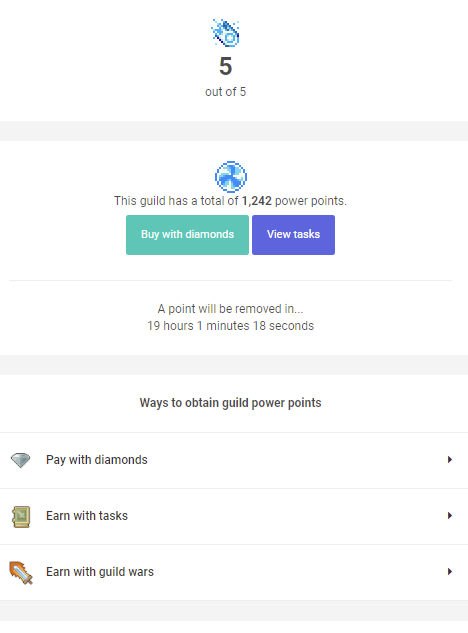Click the Buy with diamonds button
Image resolution: width=468 pixels, height=633 pixels.
pos(187,235)
